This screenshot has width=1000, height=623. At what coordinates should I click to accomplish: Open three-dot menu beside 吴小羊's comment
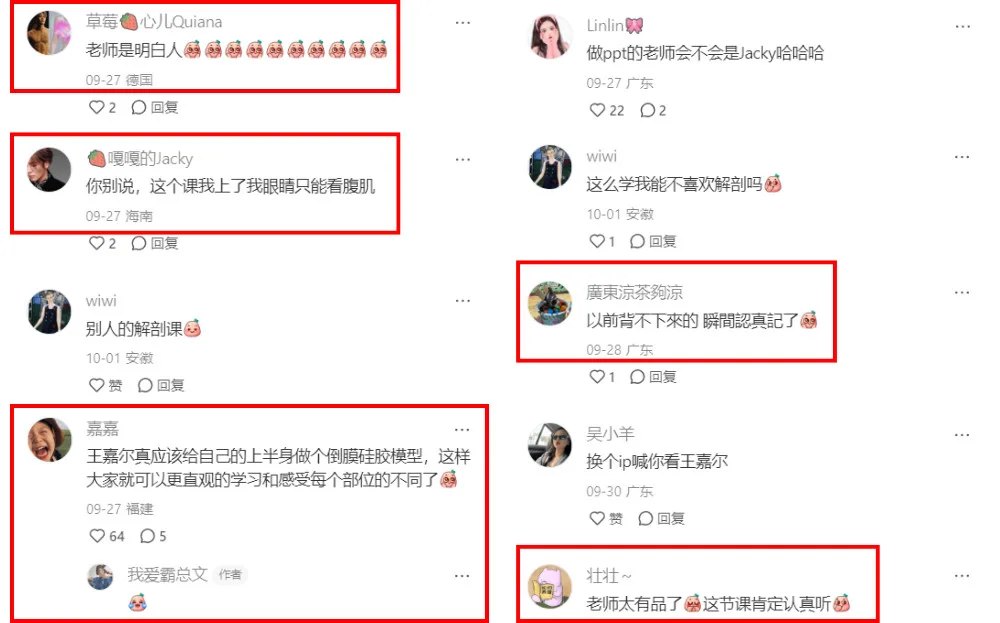click(x=962, y=435)
